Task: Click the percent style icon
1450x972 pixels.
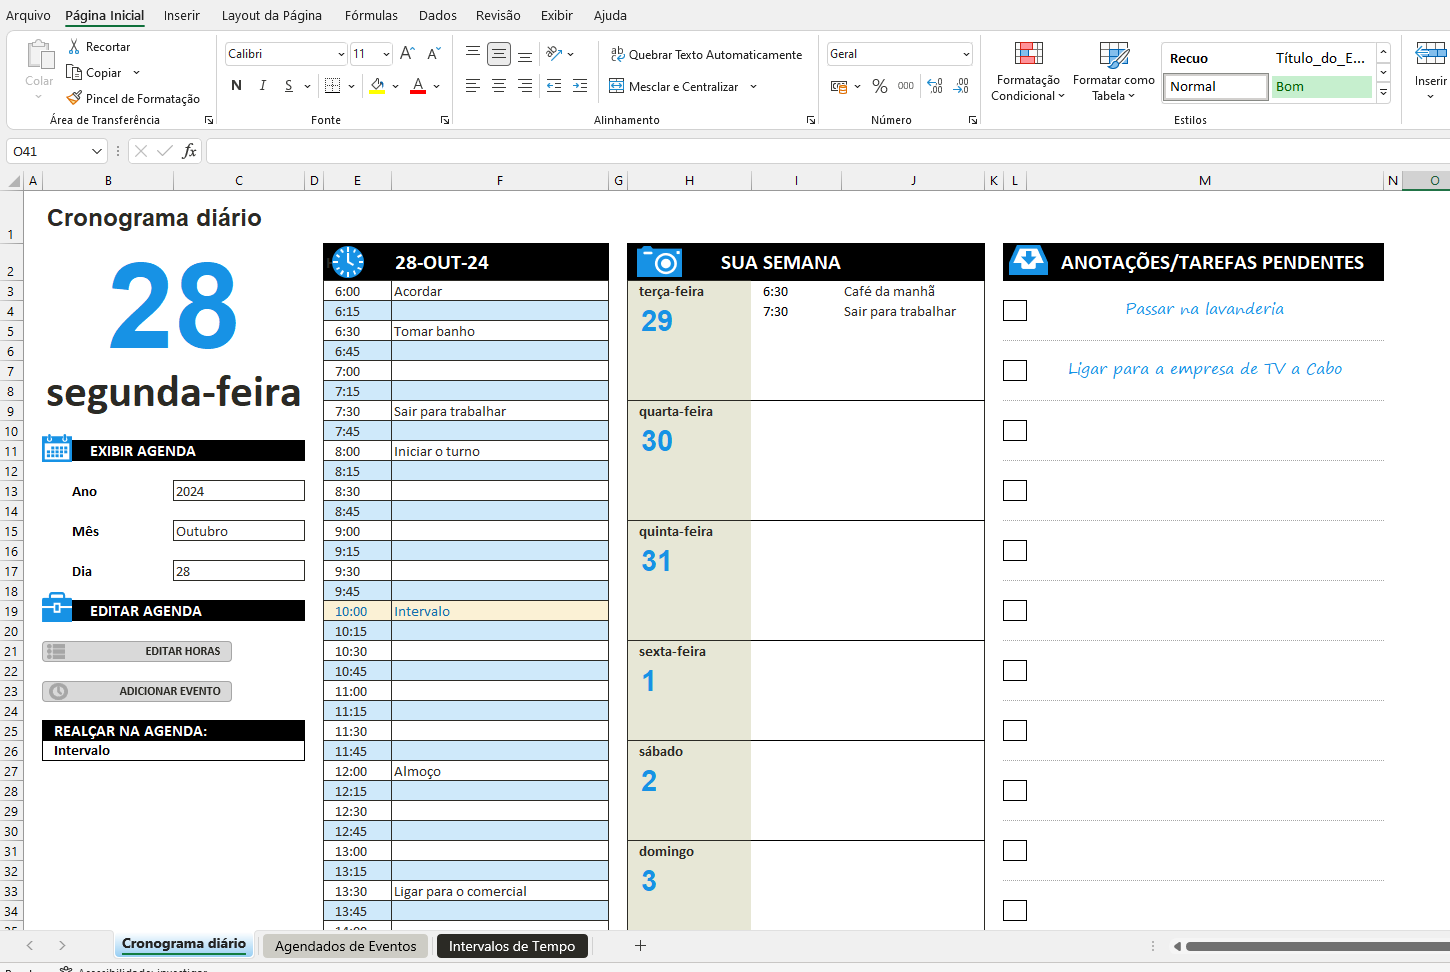Action: (879, 86)
